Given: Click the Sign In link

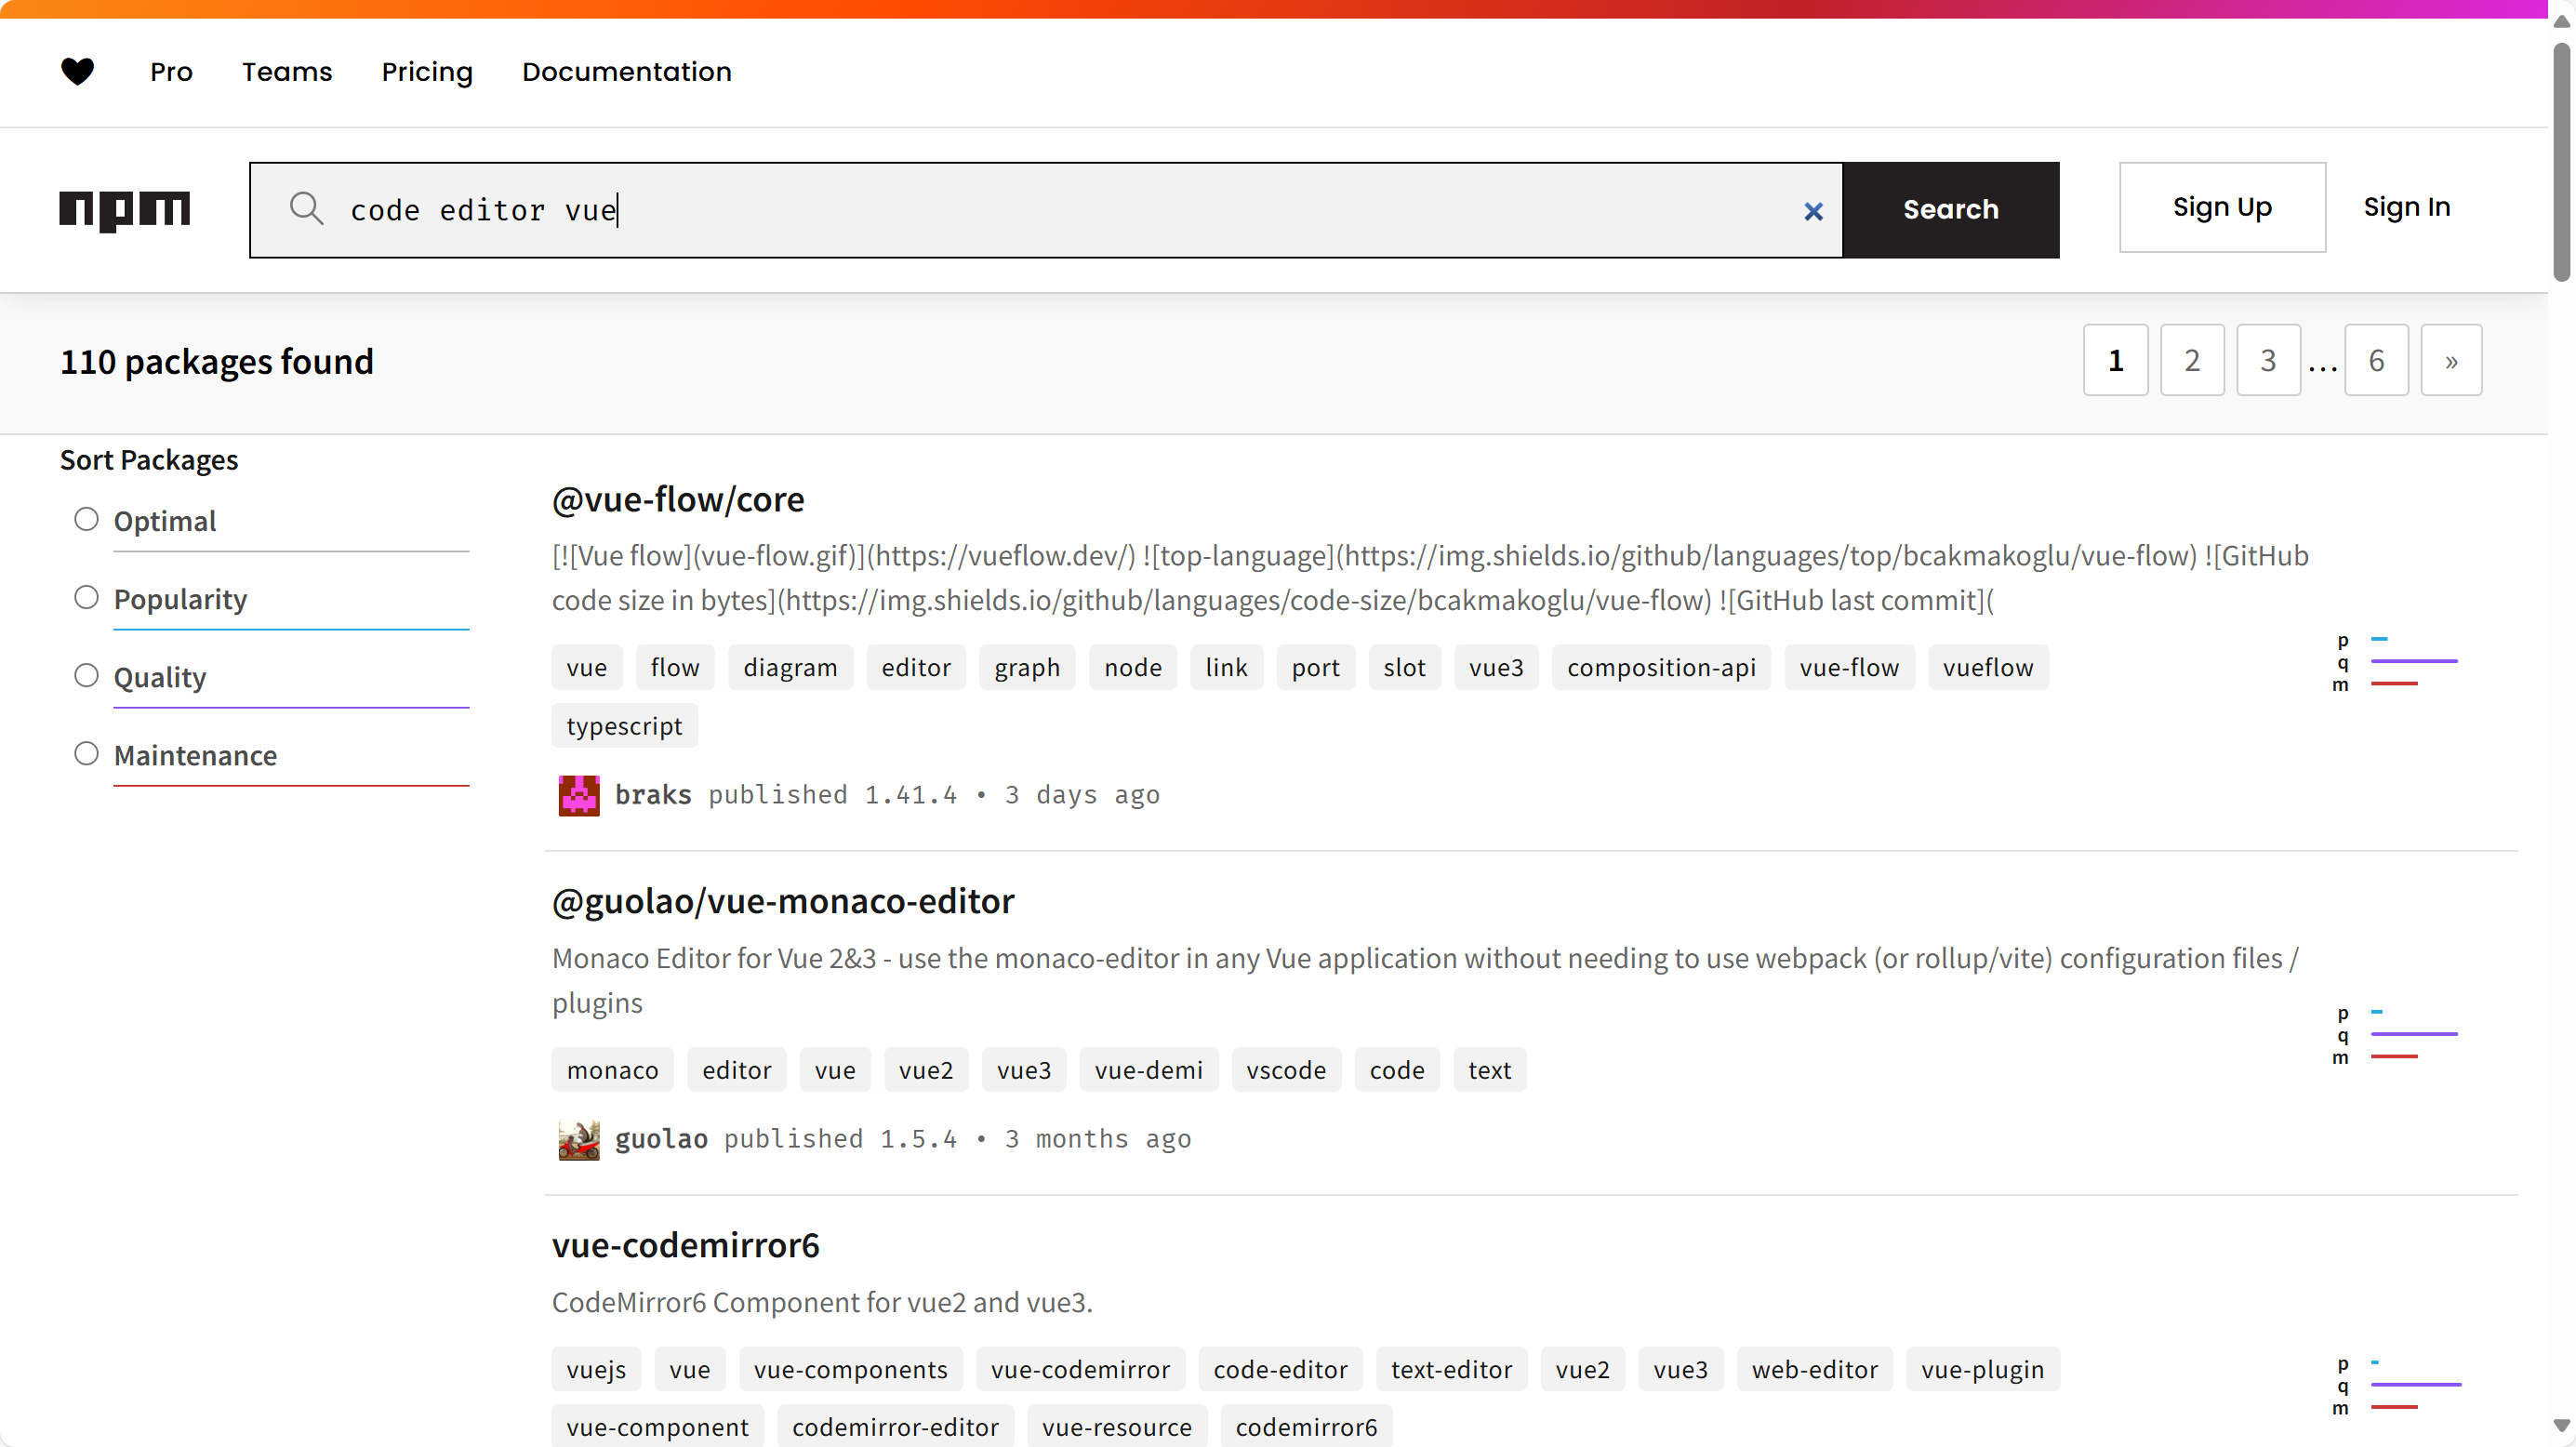Looking at the screenshot, I should pos(2407,207).
